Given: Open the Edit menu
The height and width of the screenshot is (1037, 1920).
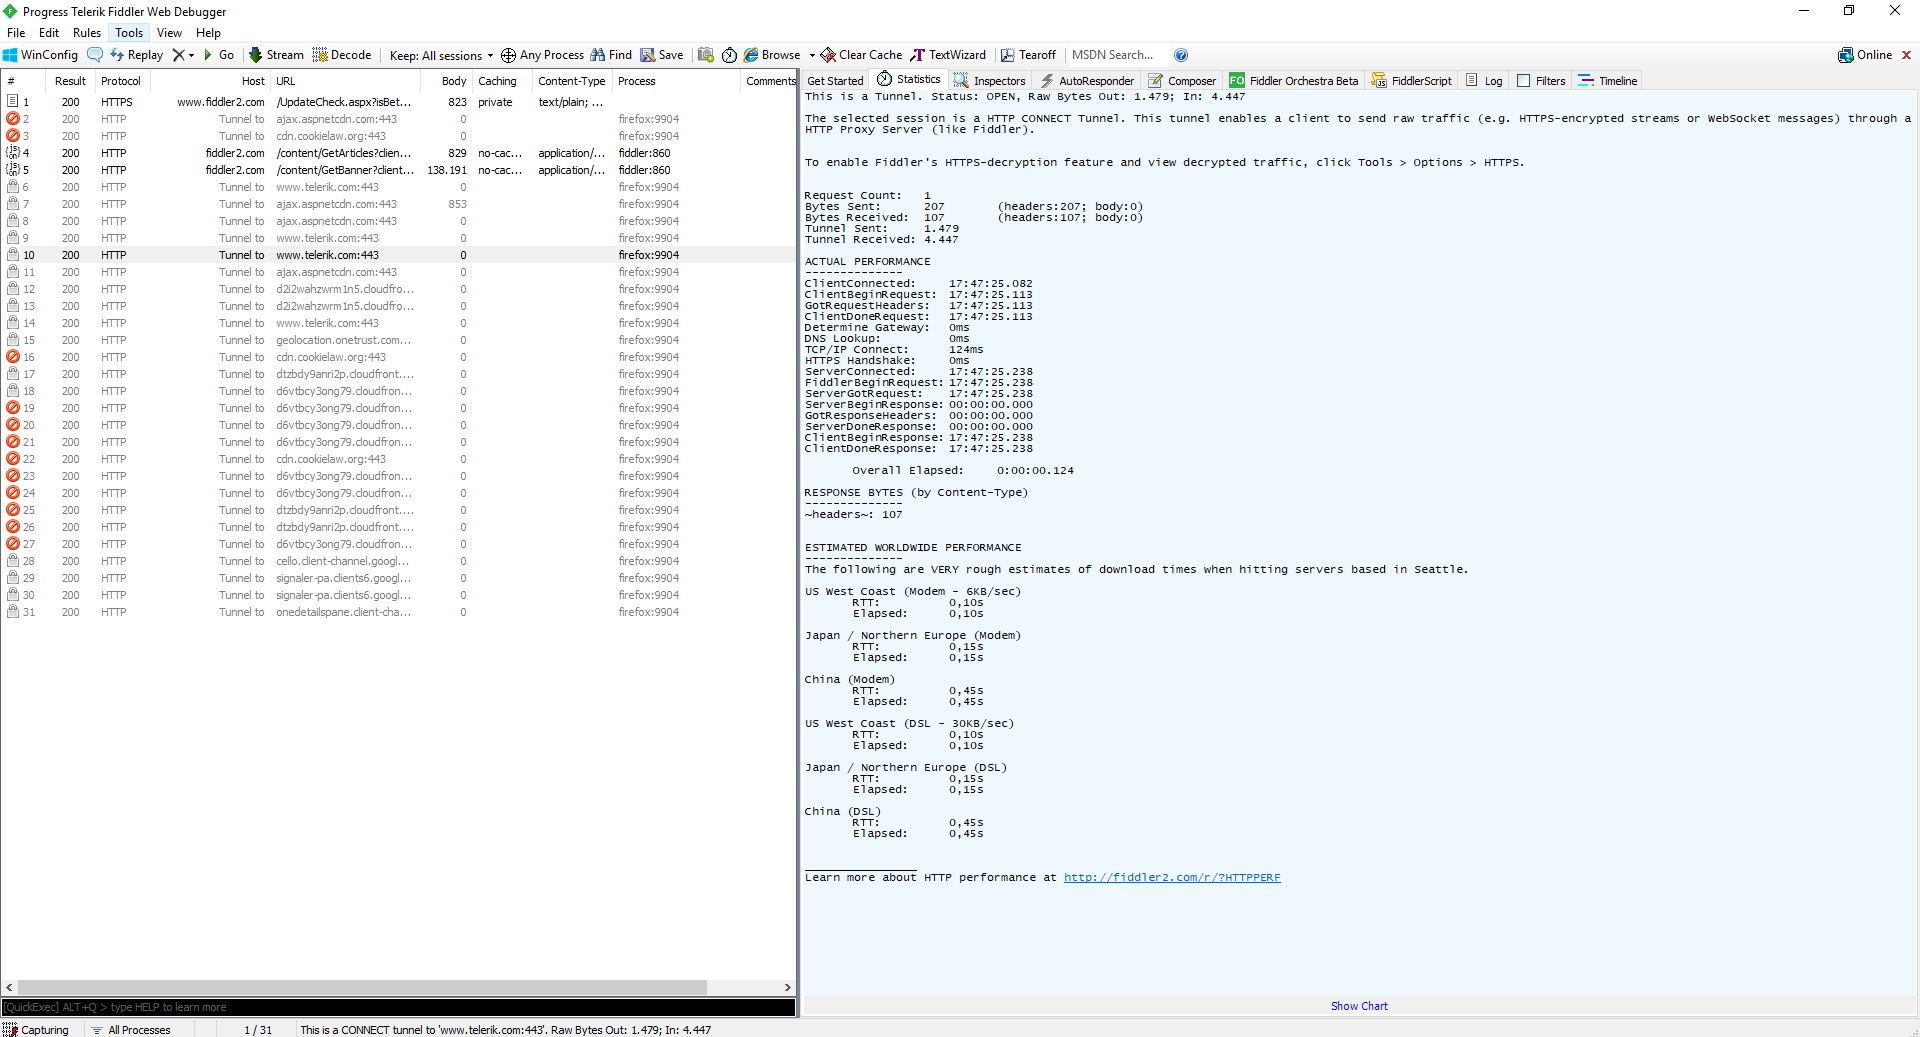Looking at the screenshot, I should (49, 33).
